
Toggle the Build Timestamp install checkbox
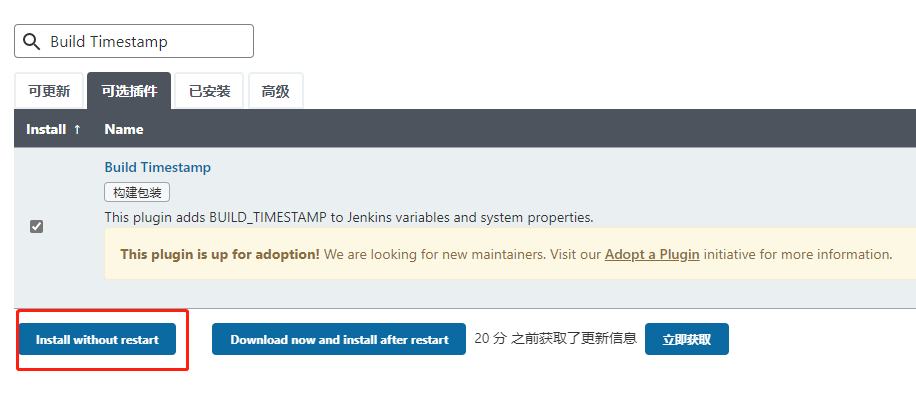(x=37, y=226)
